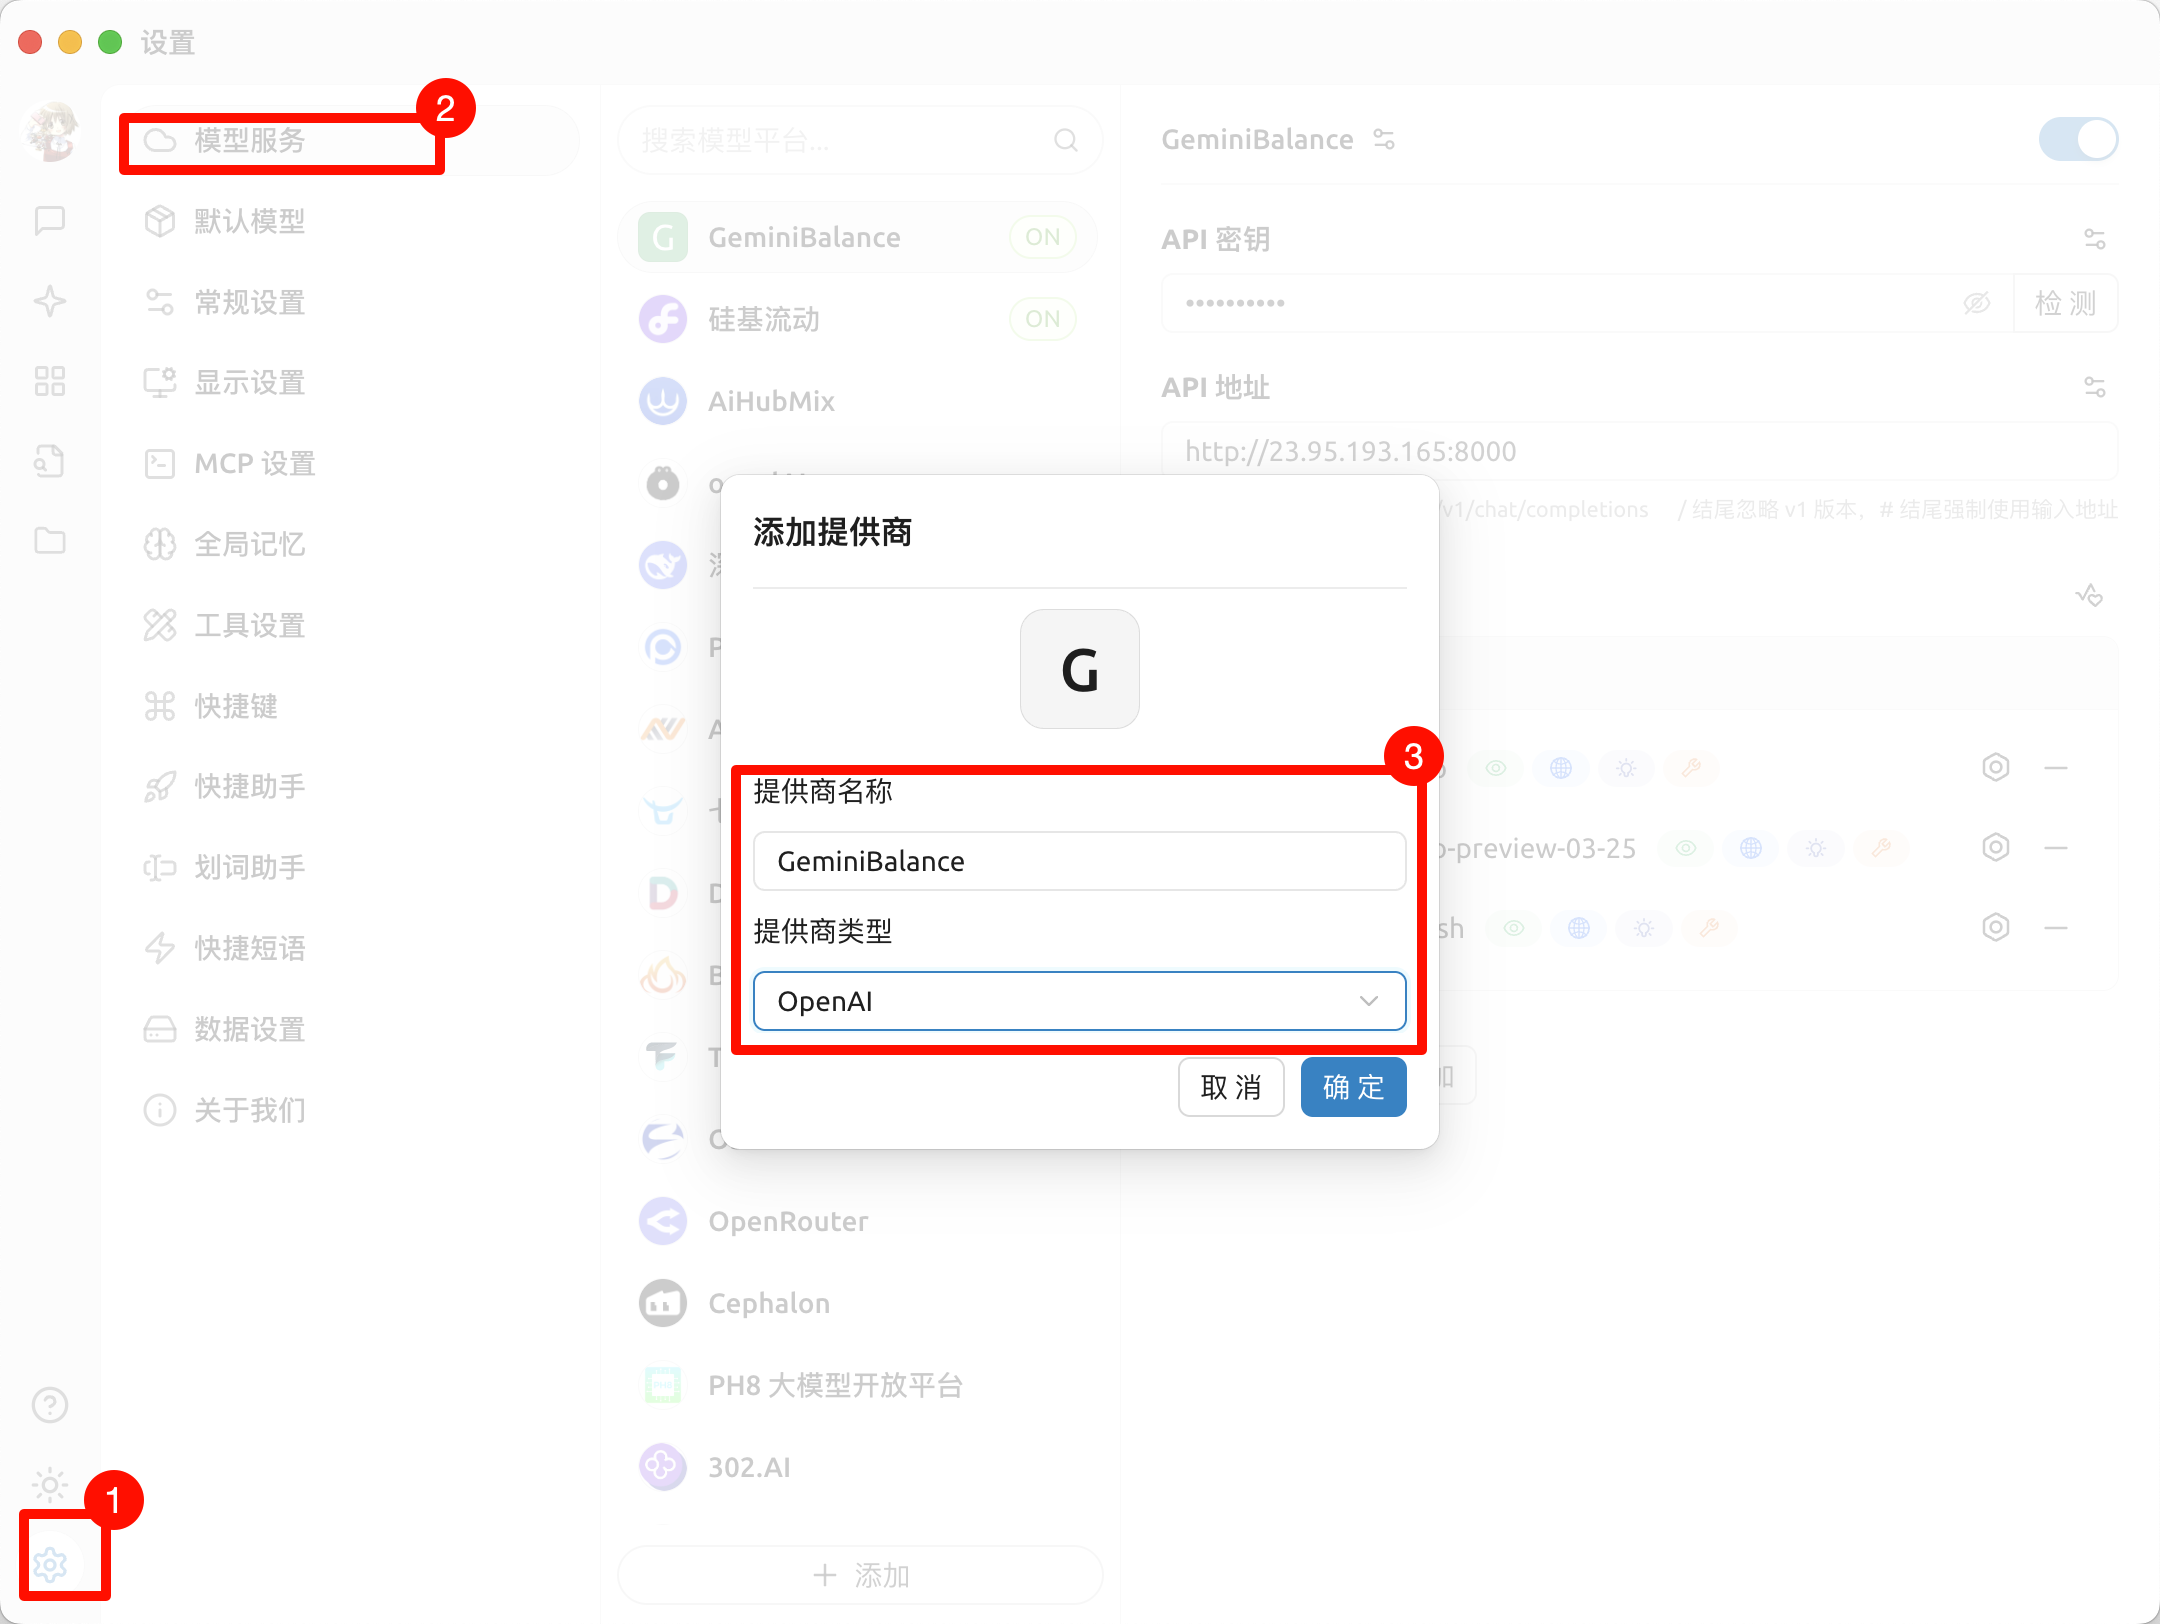This screenshot has height=1624, width=2160.
Task: Click the 确定 confirm button
Action: 1353,1087
